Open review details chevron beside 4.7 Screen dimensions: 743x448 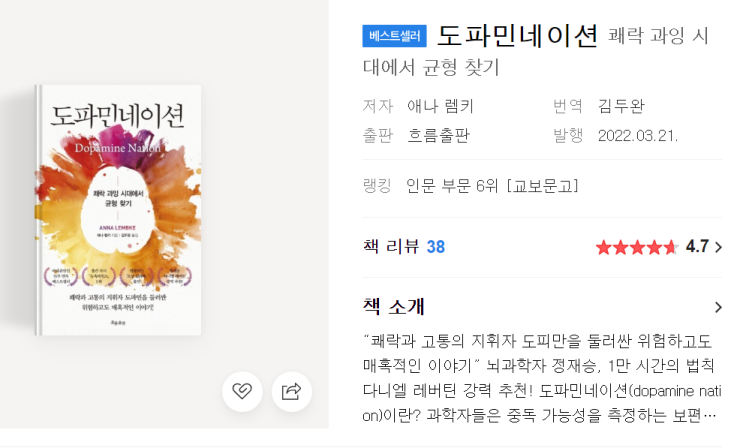[x=718, y=247]
